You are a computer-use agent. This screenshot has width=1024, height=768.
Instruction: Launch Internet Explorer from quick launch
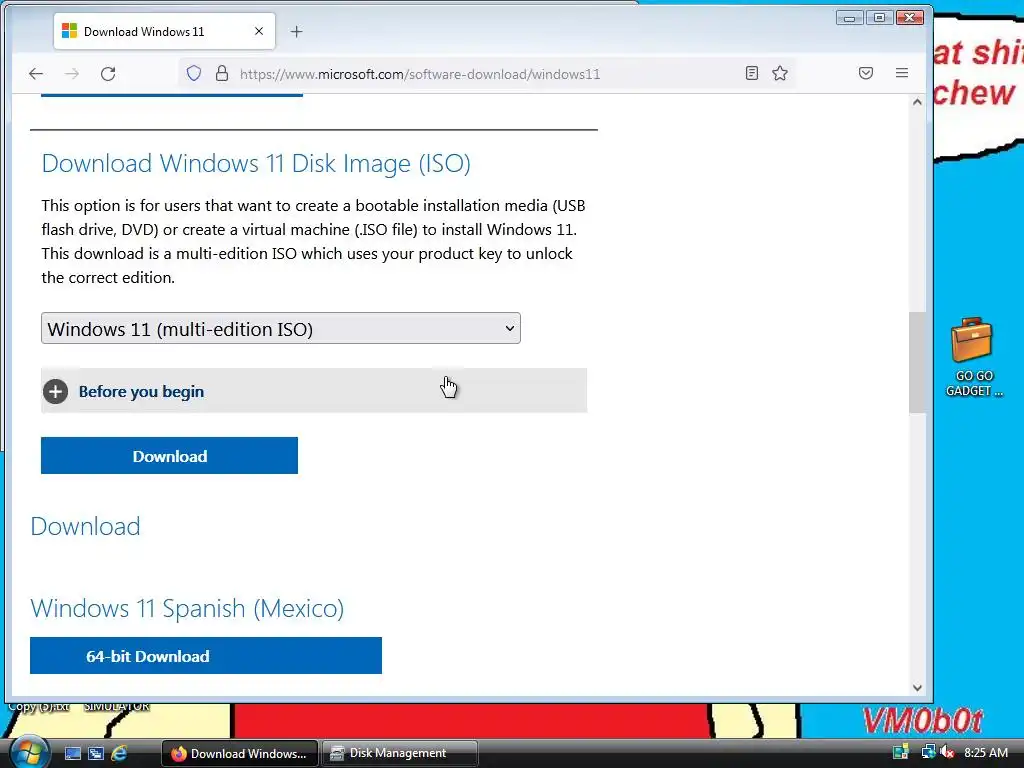(x=119, y=754)
